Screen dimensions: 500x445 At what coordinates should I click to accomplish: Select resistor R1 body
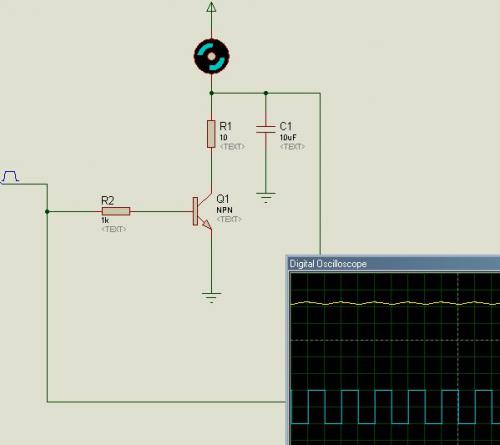pos(211,134)
